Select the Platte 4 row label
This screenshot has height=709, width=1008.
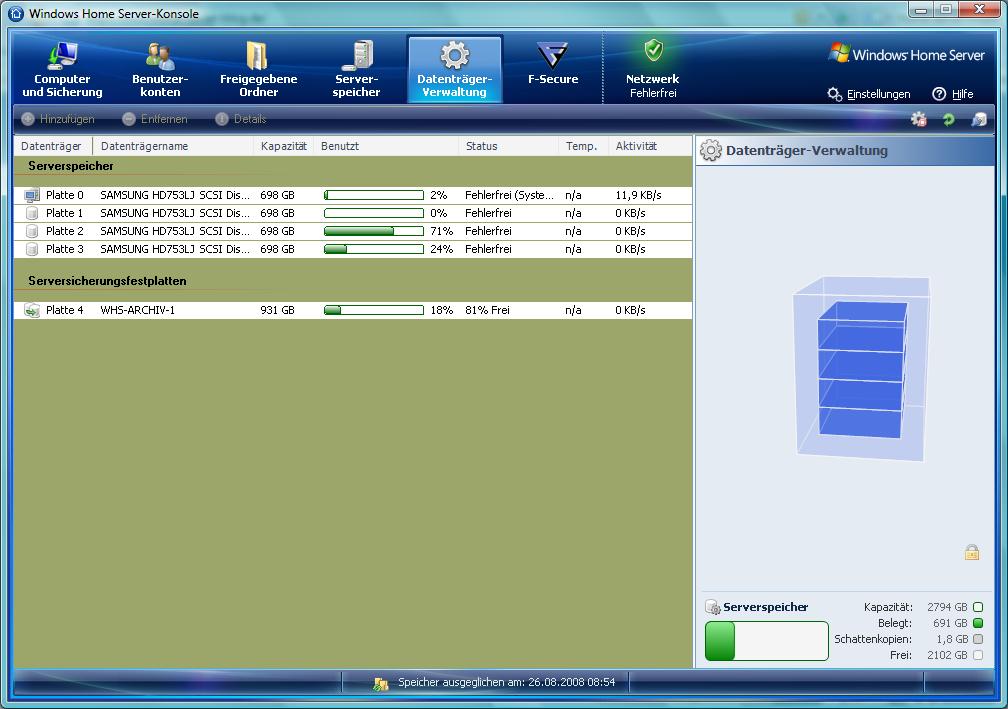65,310
